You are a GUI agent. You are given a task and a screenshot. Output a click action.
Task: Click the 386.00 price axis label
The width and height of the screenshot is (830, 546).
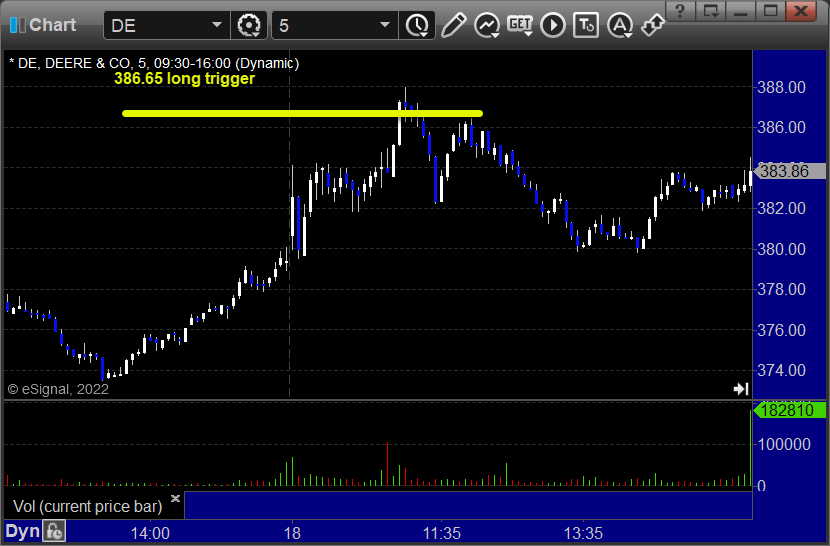tap(782, 127)
